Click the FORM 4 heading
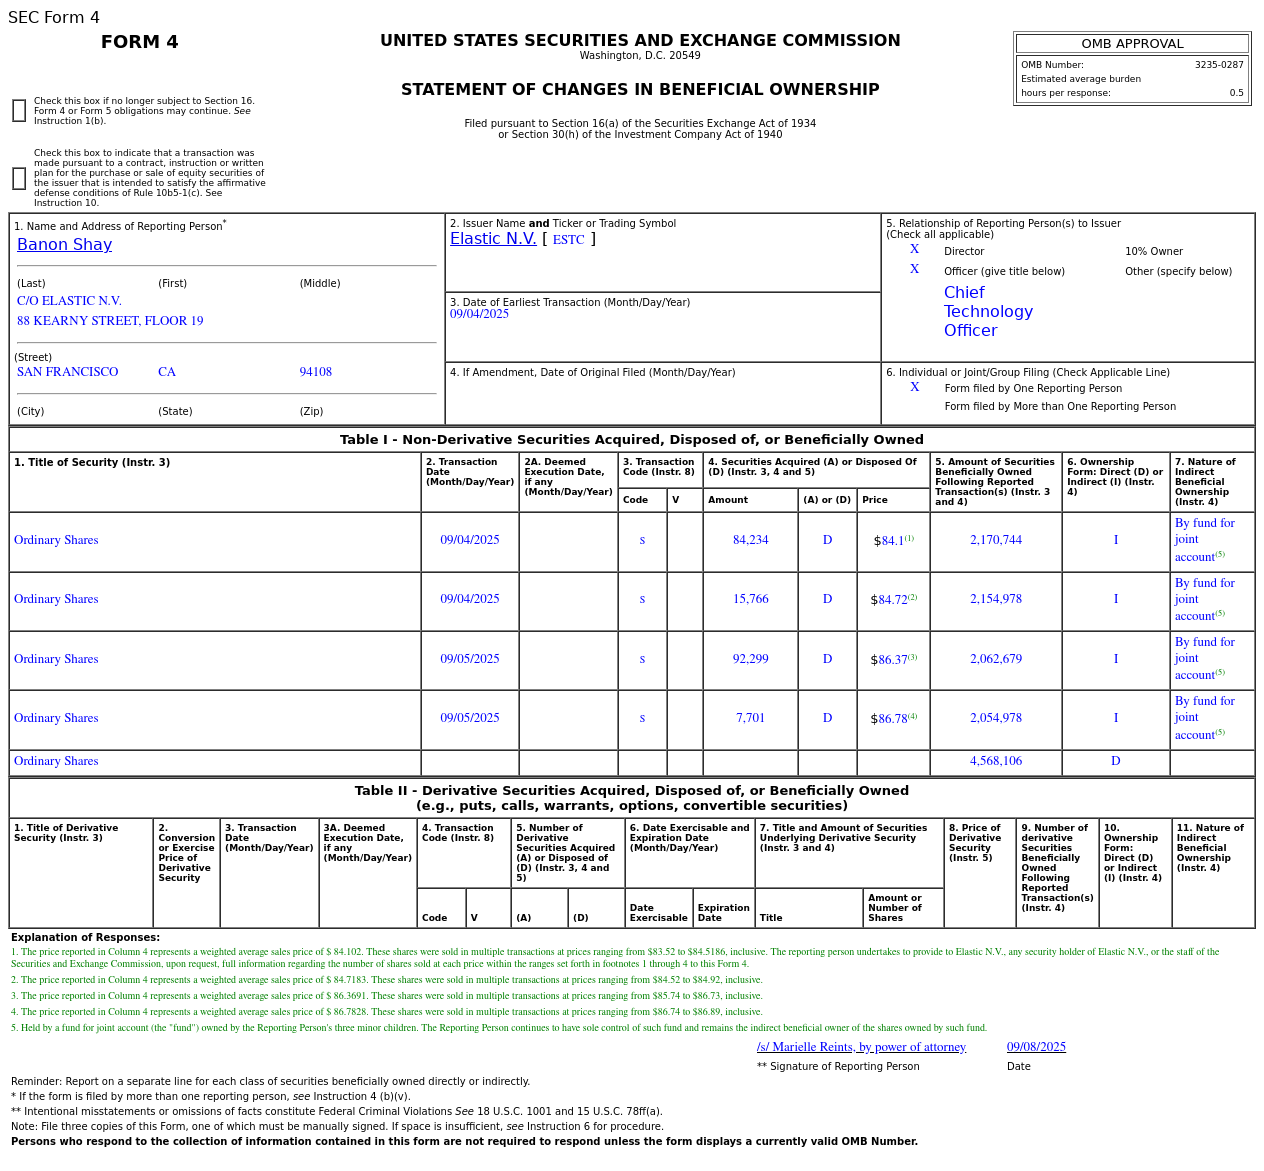This screenshot has width=1264, height=1171. point(140,42)
